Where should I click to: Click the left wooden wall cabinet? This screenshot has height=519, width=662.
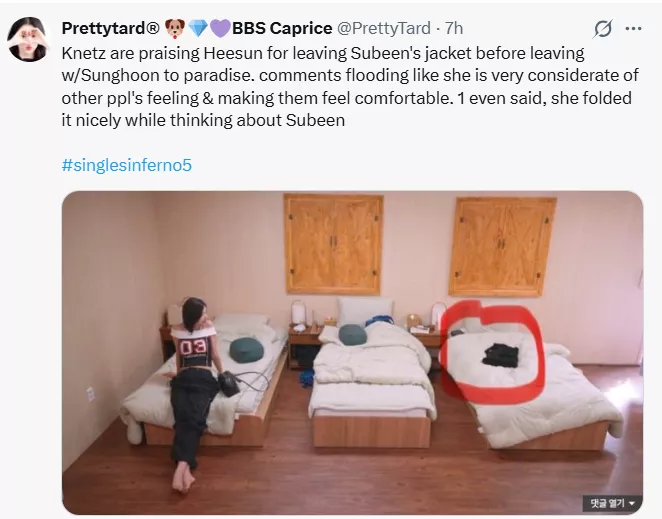[334, 244]
